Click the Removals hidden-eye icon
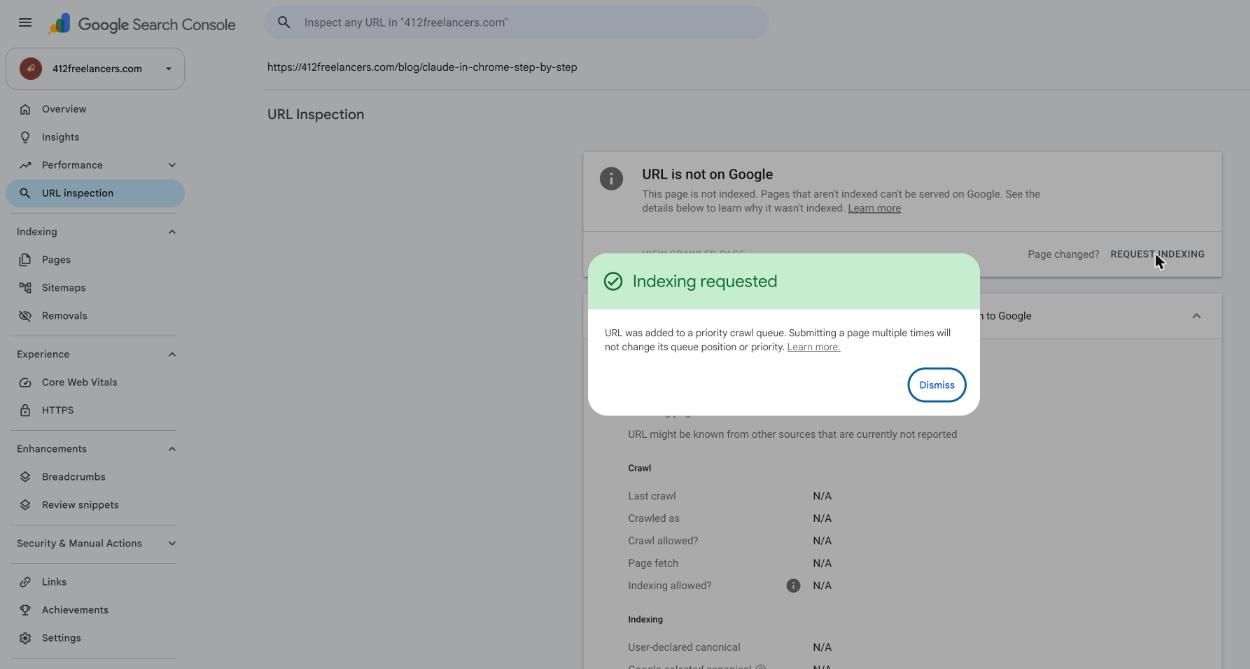 [25, 316]
